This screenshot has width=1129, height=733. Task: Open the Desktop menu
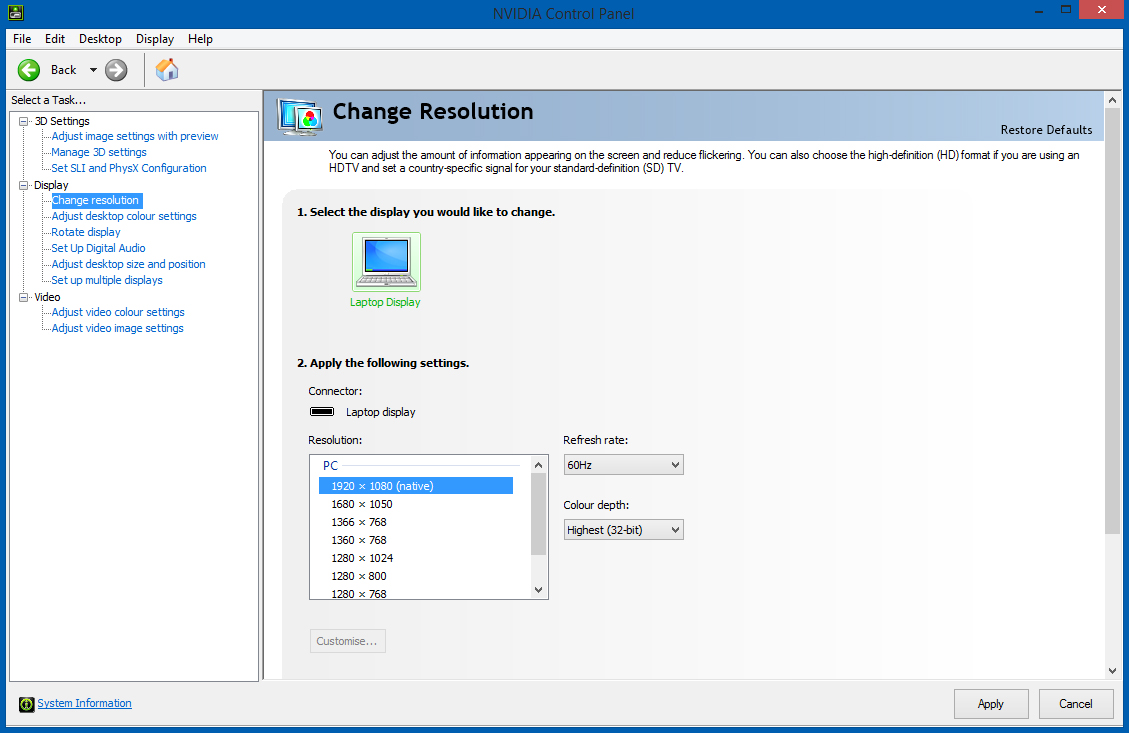click(100, 39)
